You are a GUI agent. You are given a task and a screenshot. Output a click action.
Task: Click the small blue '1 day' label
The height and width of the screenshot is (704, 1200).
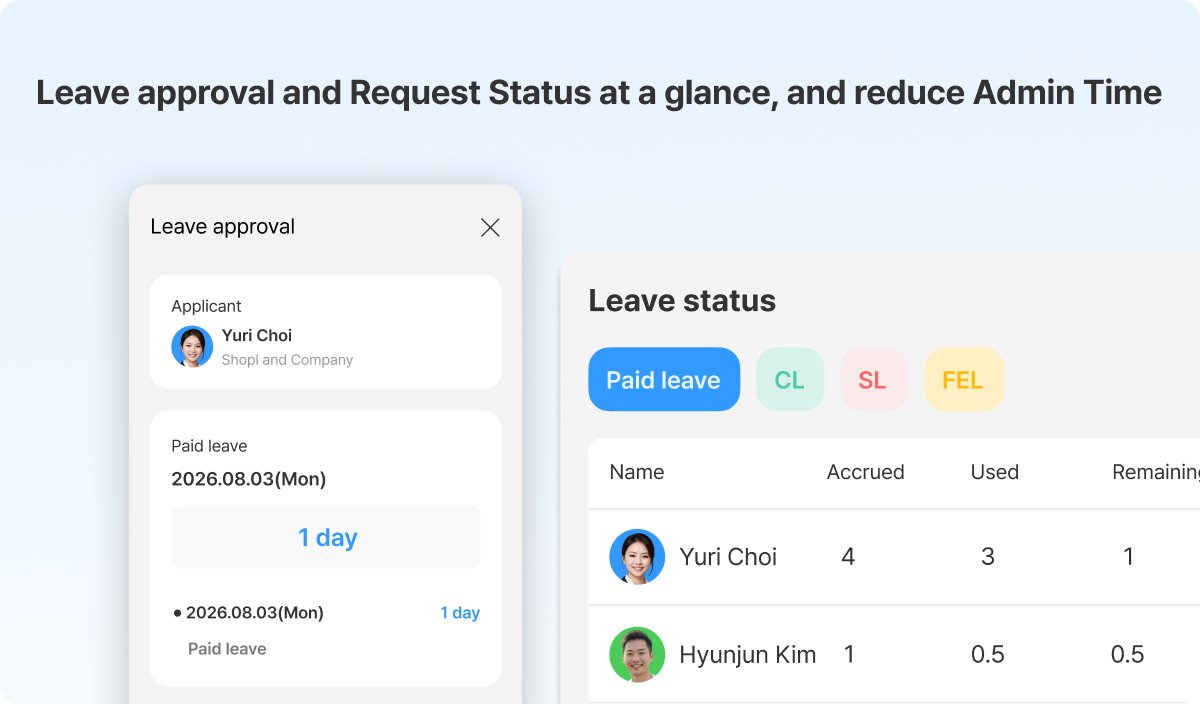point(460,613)
